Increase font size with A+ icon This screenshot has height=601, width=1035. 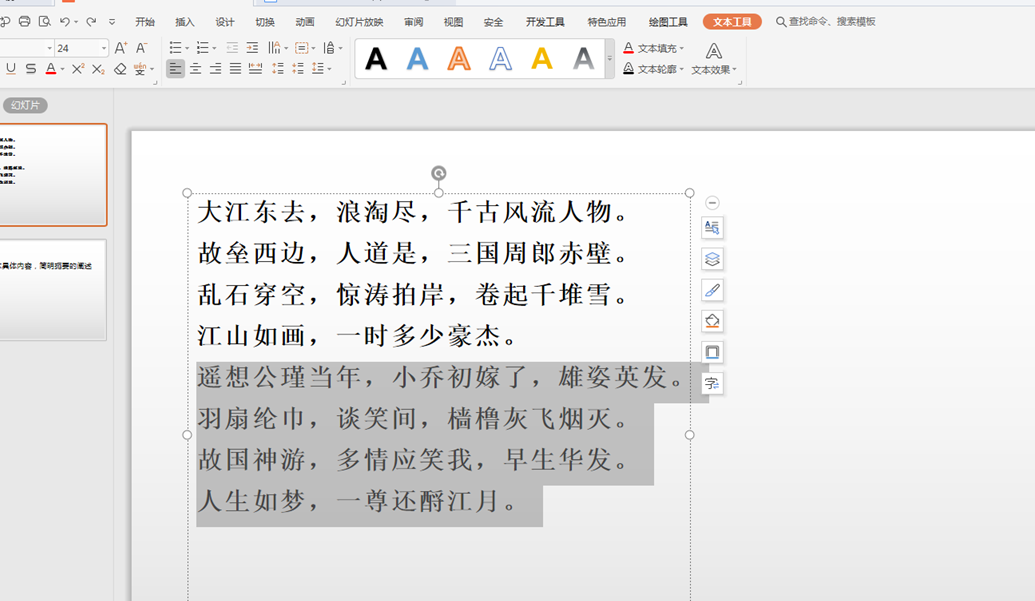(x=120, y=47)
